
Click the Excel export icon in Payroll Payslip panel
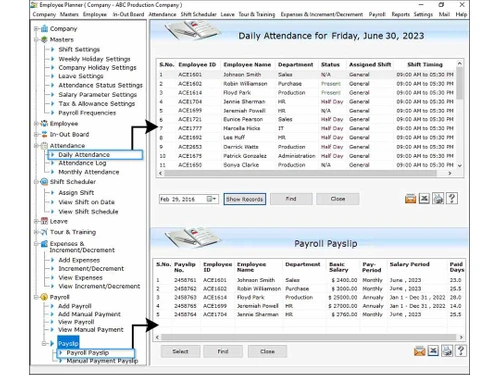click(433, 351)
